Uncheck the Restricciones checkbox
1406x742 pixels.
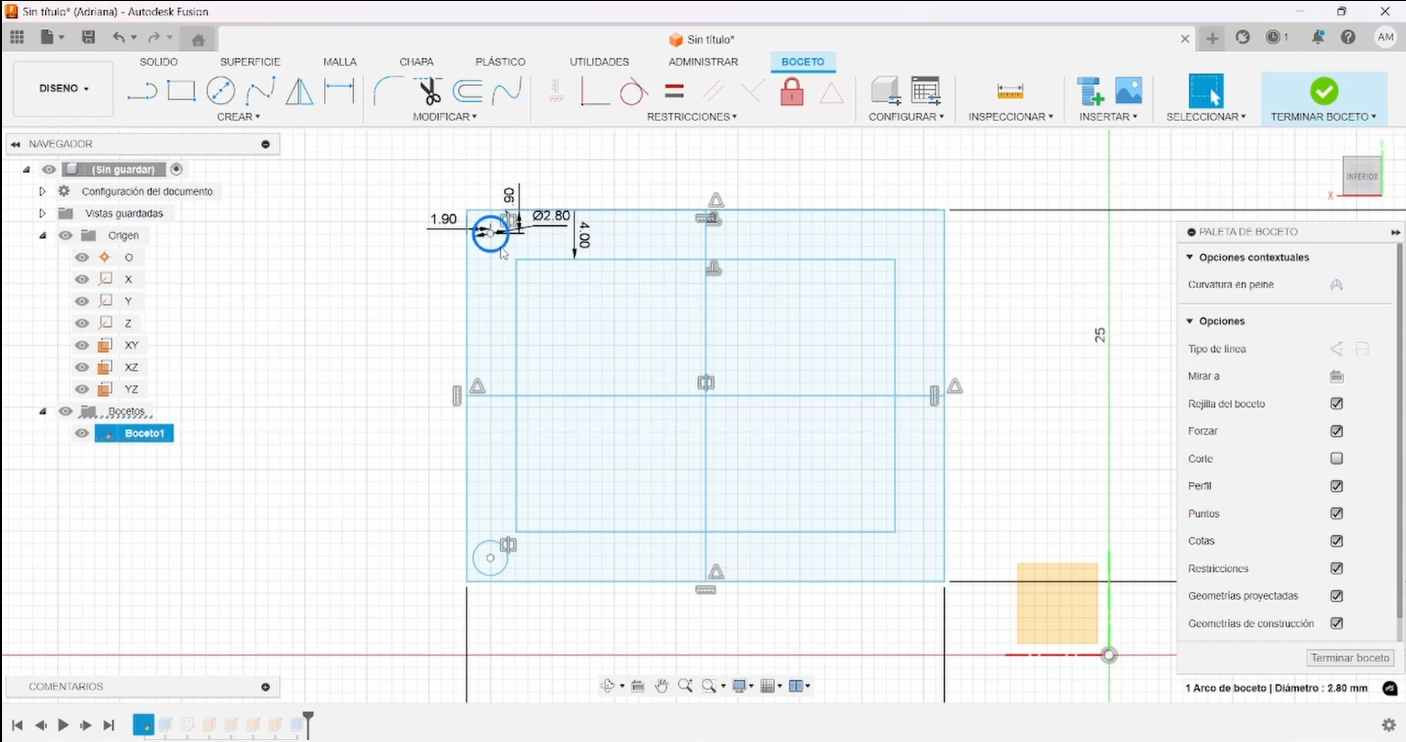coord(1336,568)
